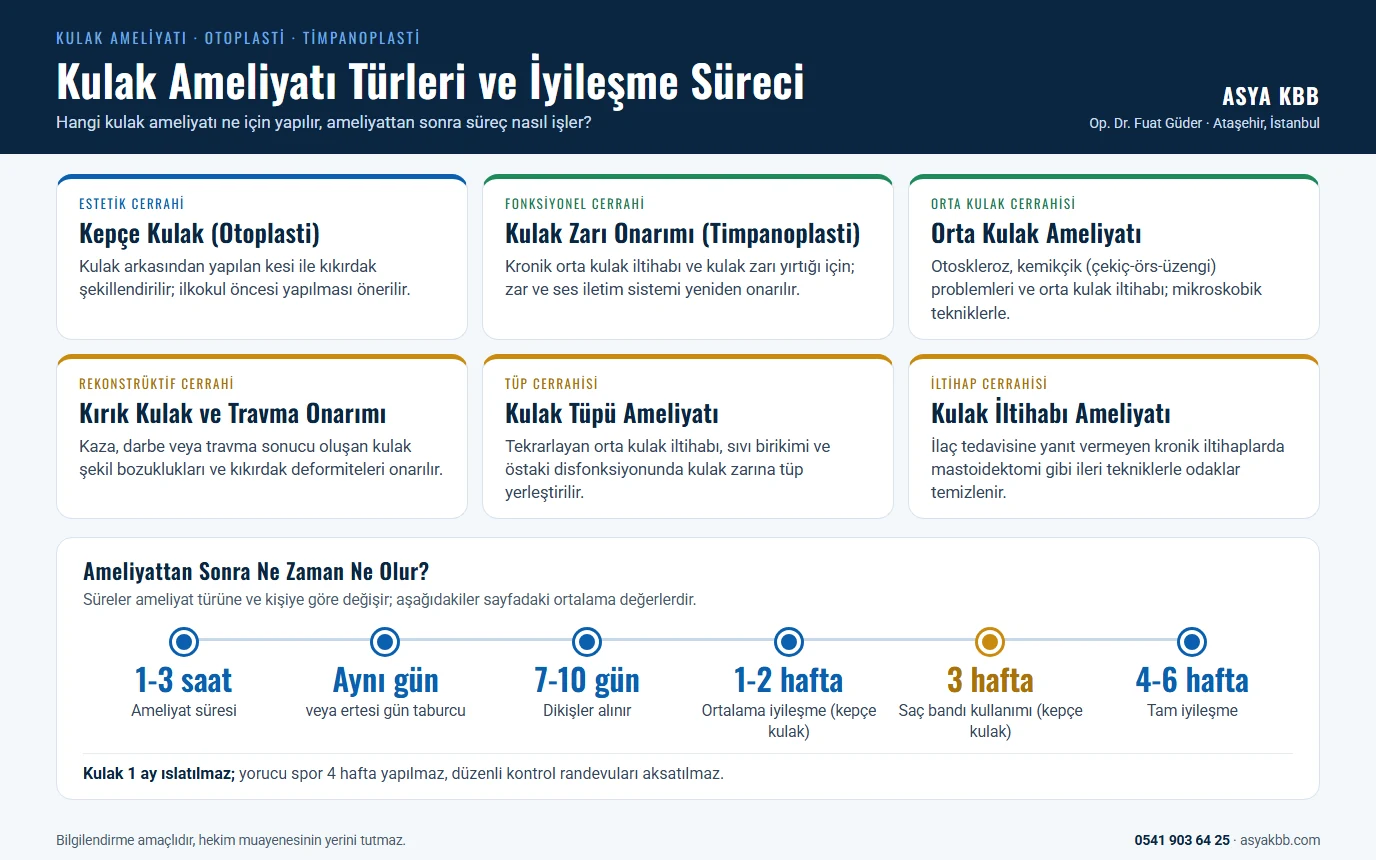
Task: Click the "Ortalama iyileşme (kepçe kulak)" caption
Action: pyautogui.click(x=789, y=721)
